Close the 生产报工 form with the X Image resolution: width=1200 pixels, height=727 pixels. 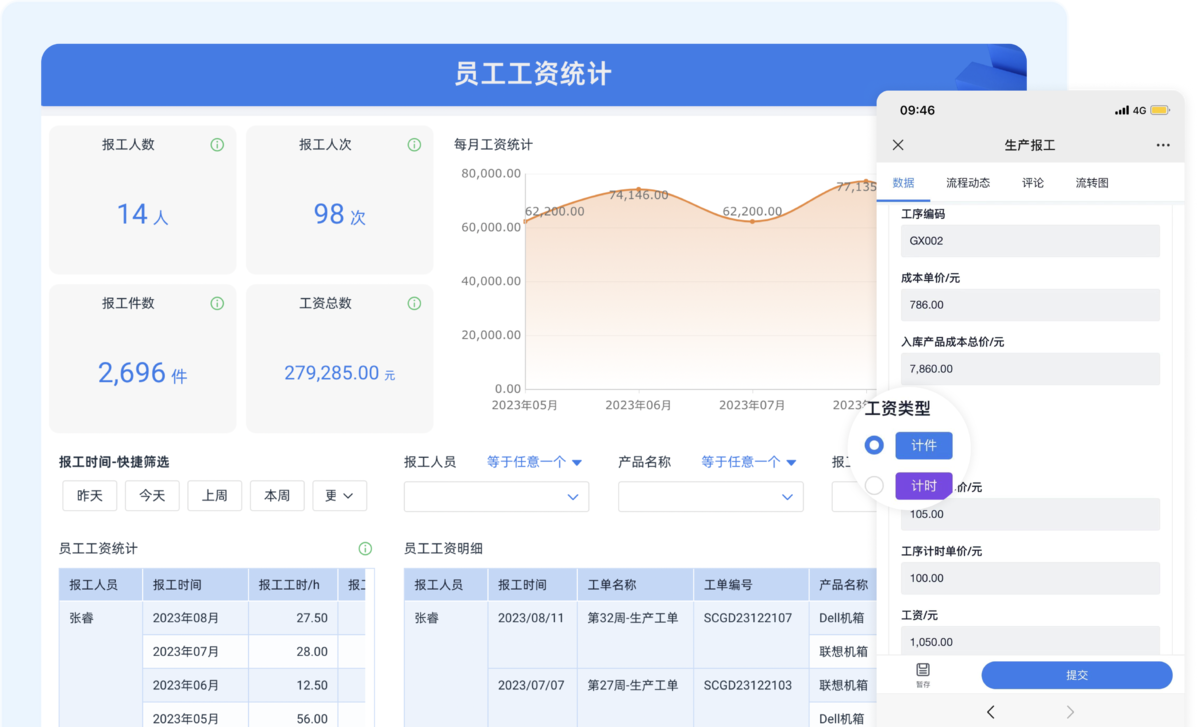(898, 145)
